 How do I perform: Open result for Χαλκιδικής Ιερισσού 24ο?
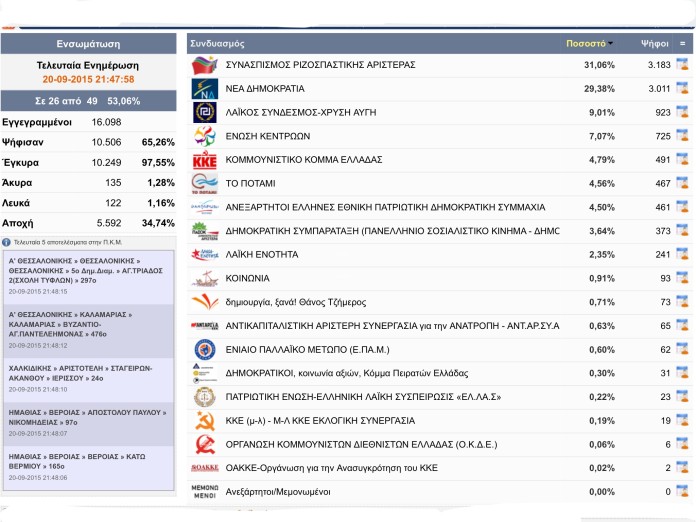tap(88, 380)
